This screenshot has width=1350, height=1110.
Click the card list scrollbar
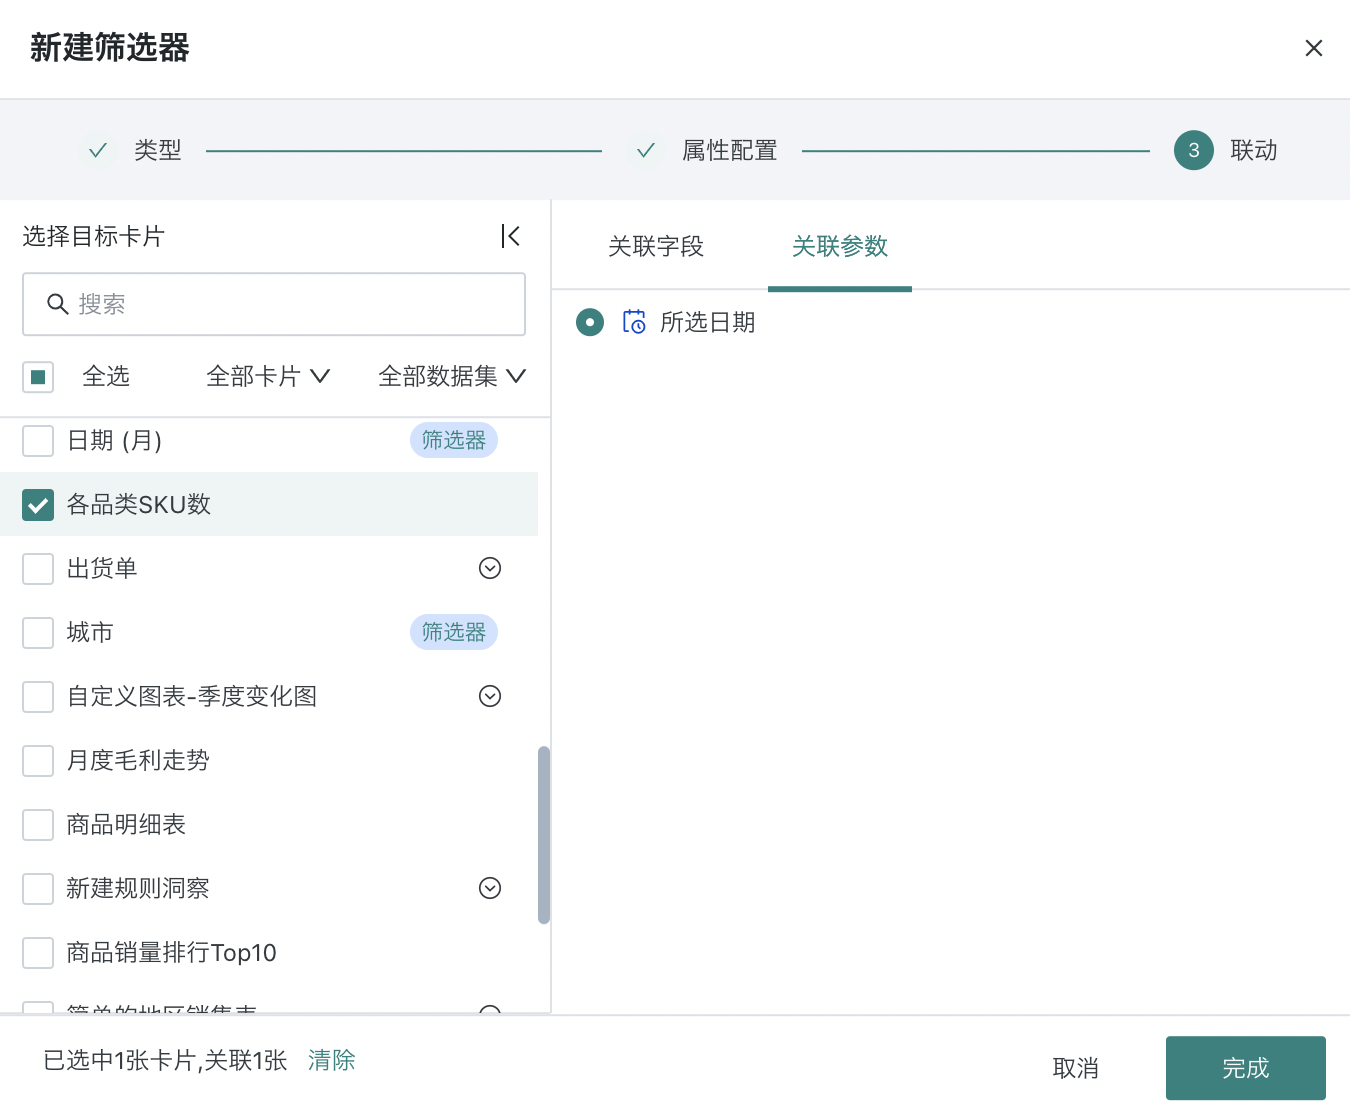click(x=544, y=835)
